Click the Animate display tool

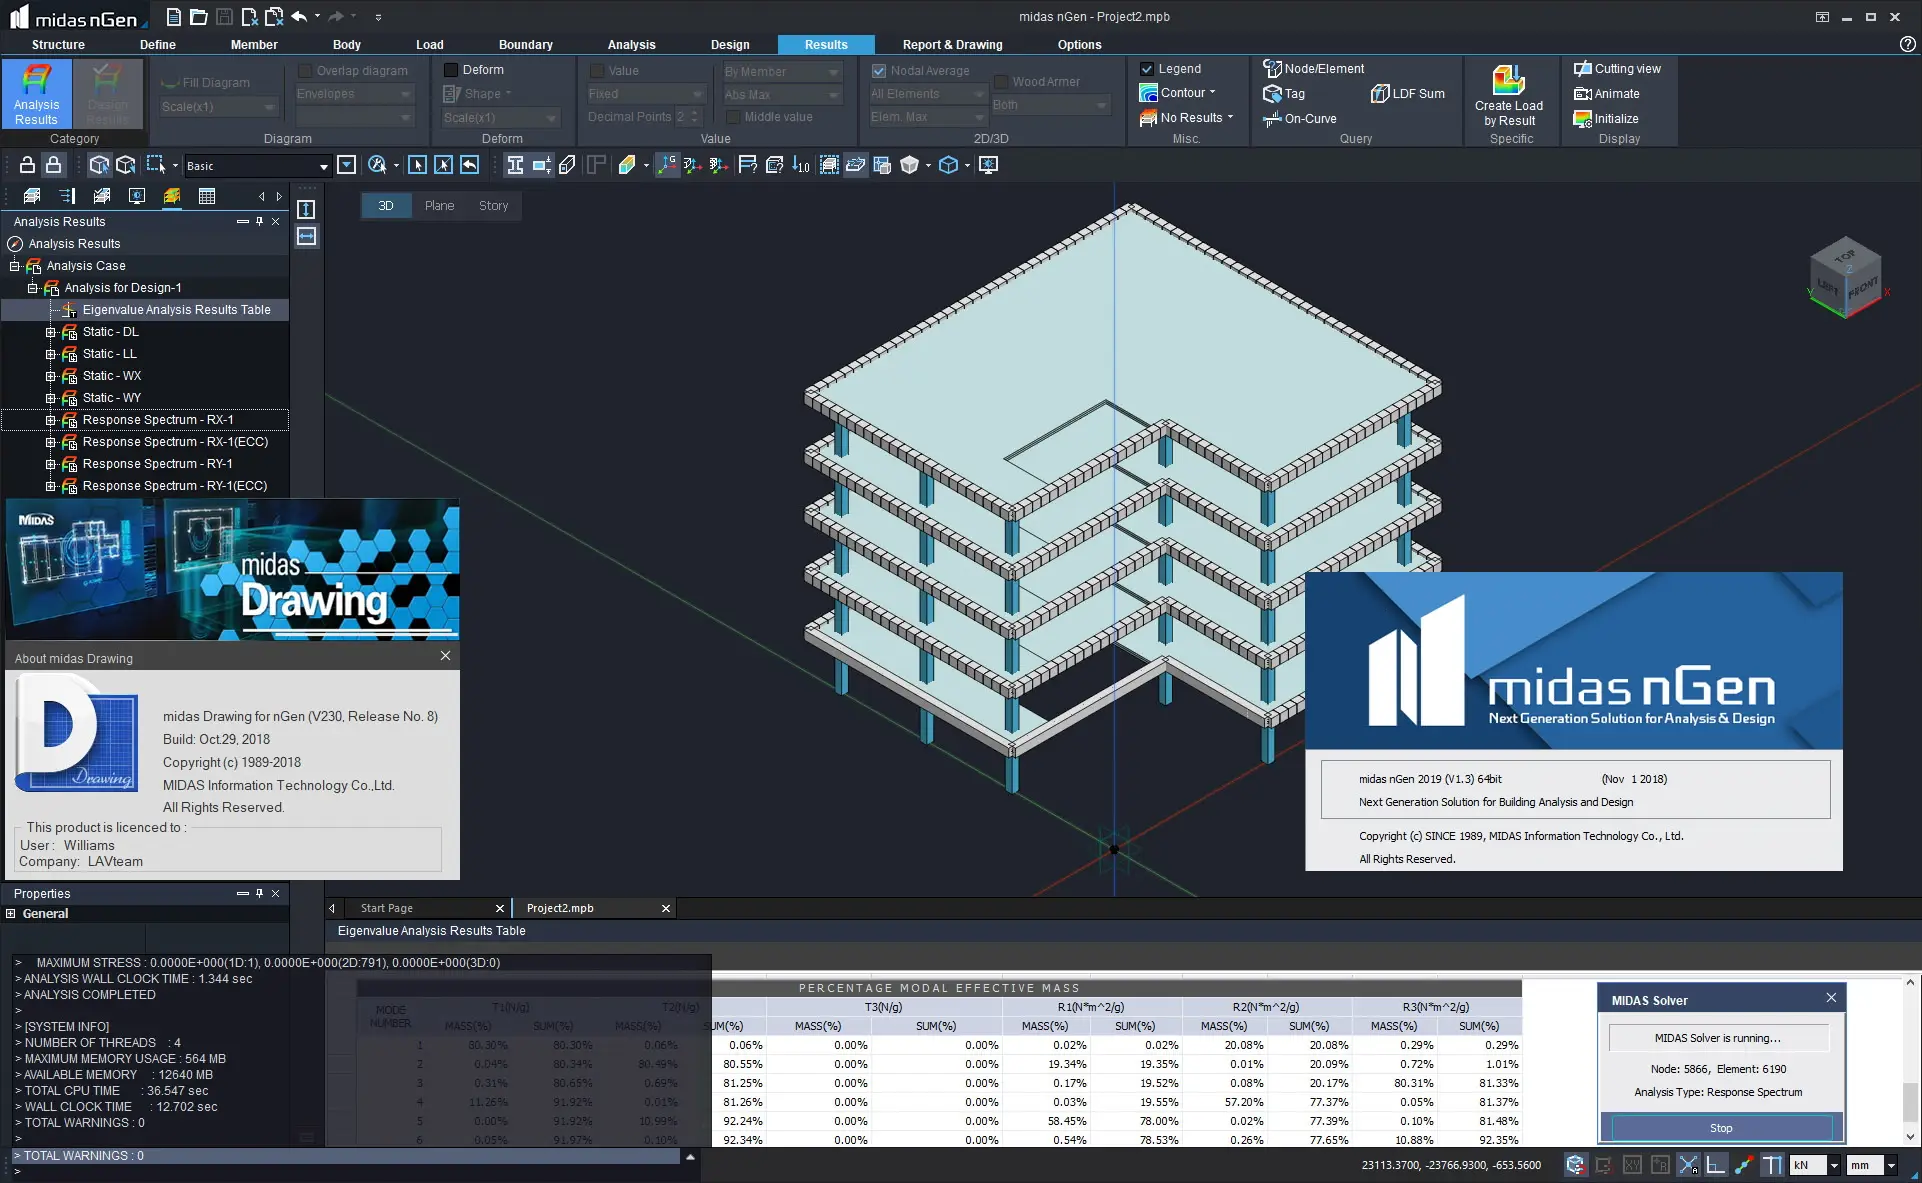[x=1606, y=94]
